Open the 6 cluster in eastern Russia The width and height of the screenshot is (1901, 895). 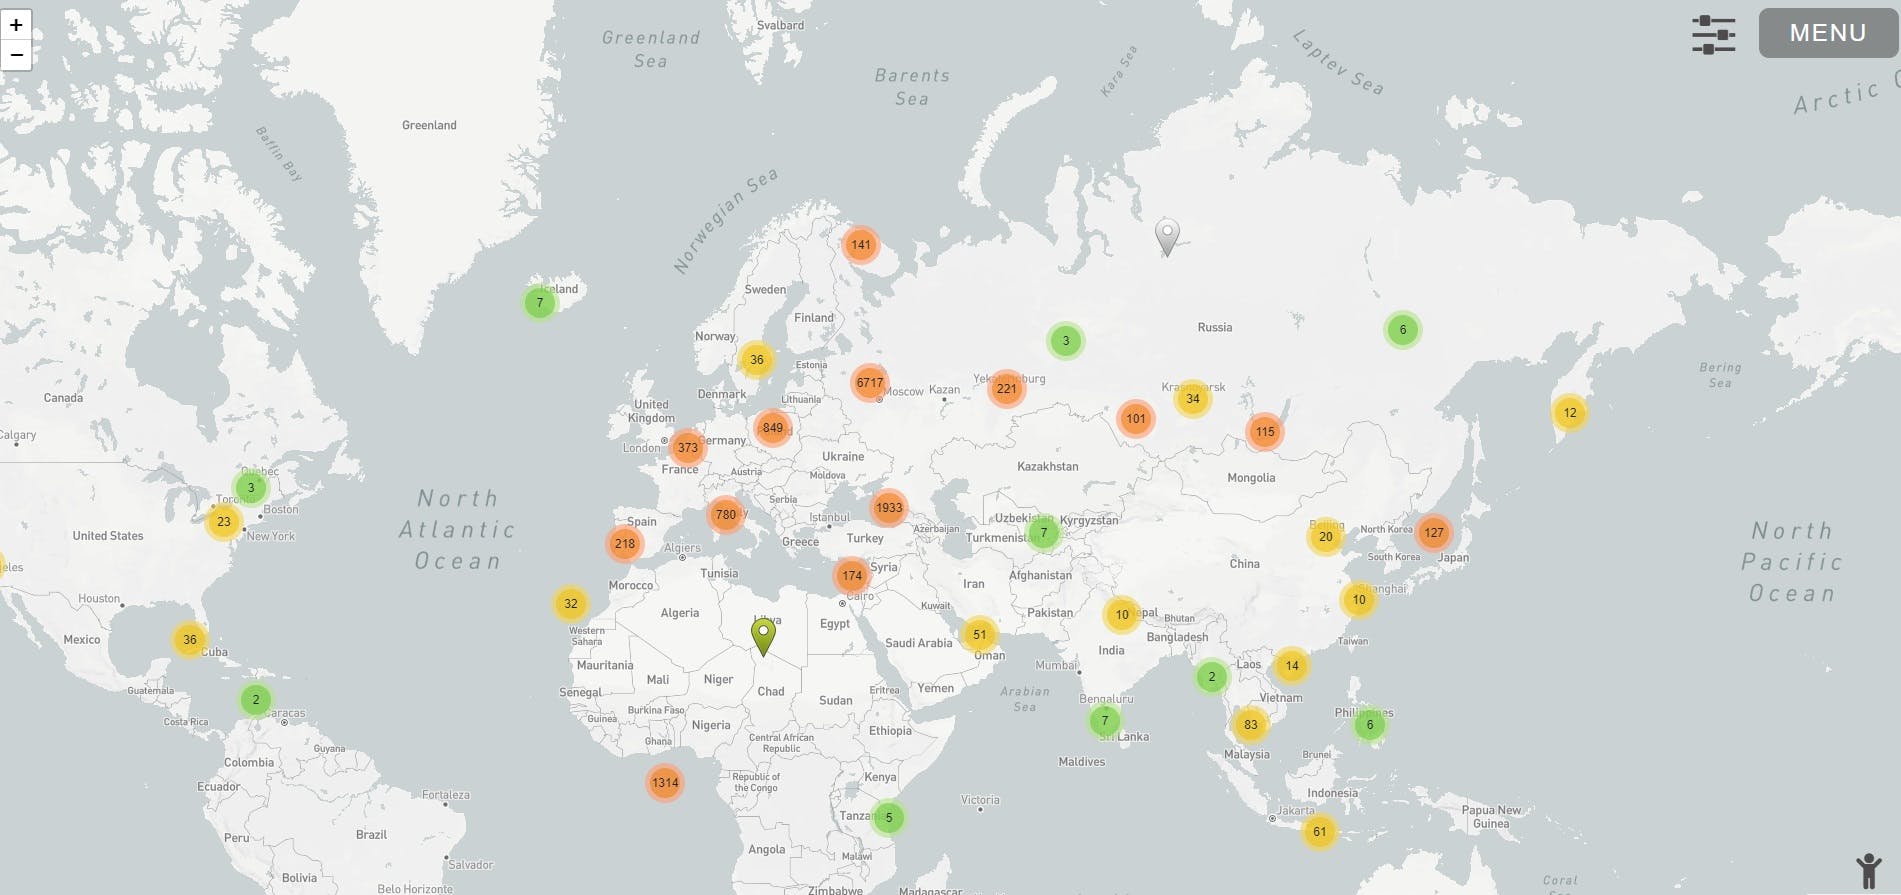1403,330
